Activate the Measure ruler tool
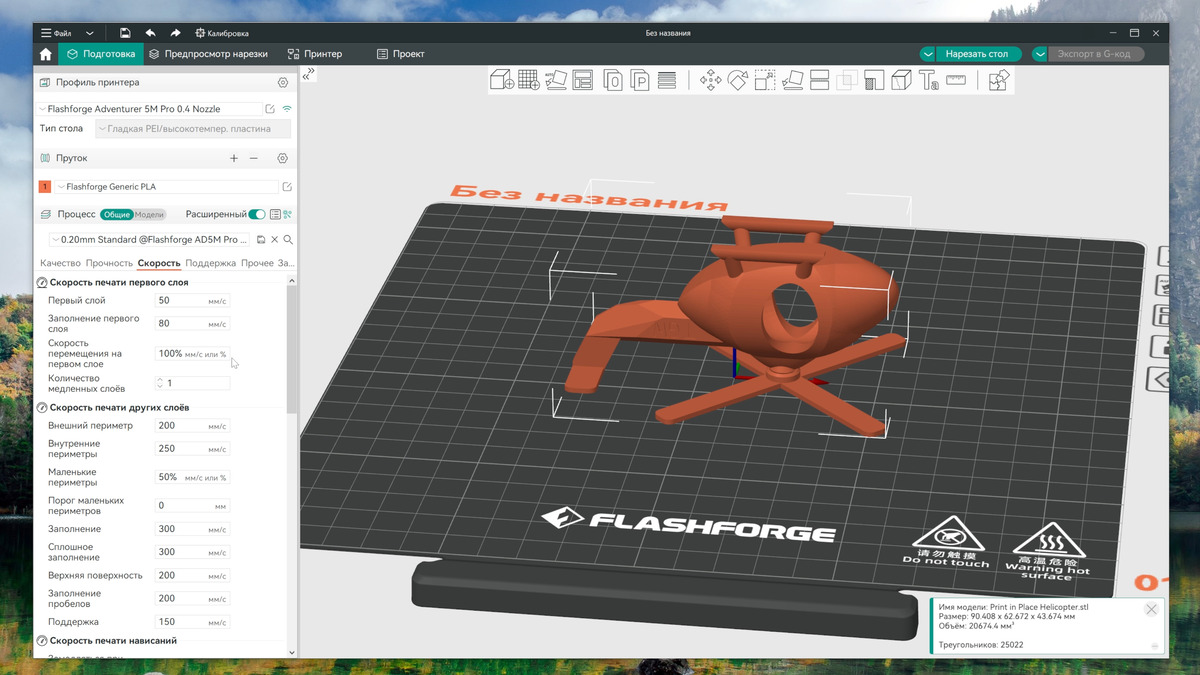The image size is (1200, 675). [955, 80]
